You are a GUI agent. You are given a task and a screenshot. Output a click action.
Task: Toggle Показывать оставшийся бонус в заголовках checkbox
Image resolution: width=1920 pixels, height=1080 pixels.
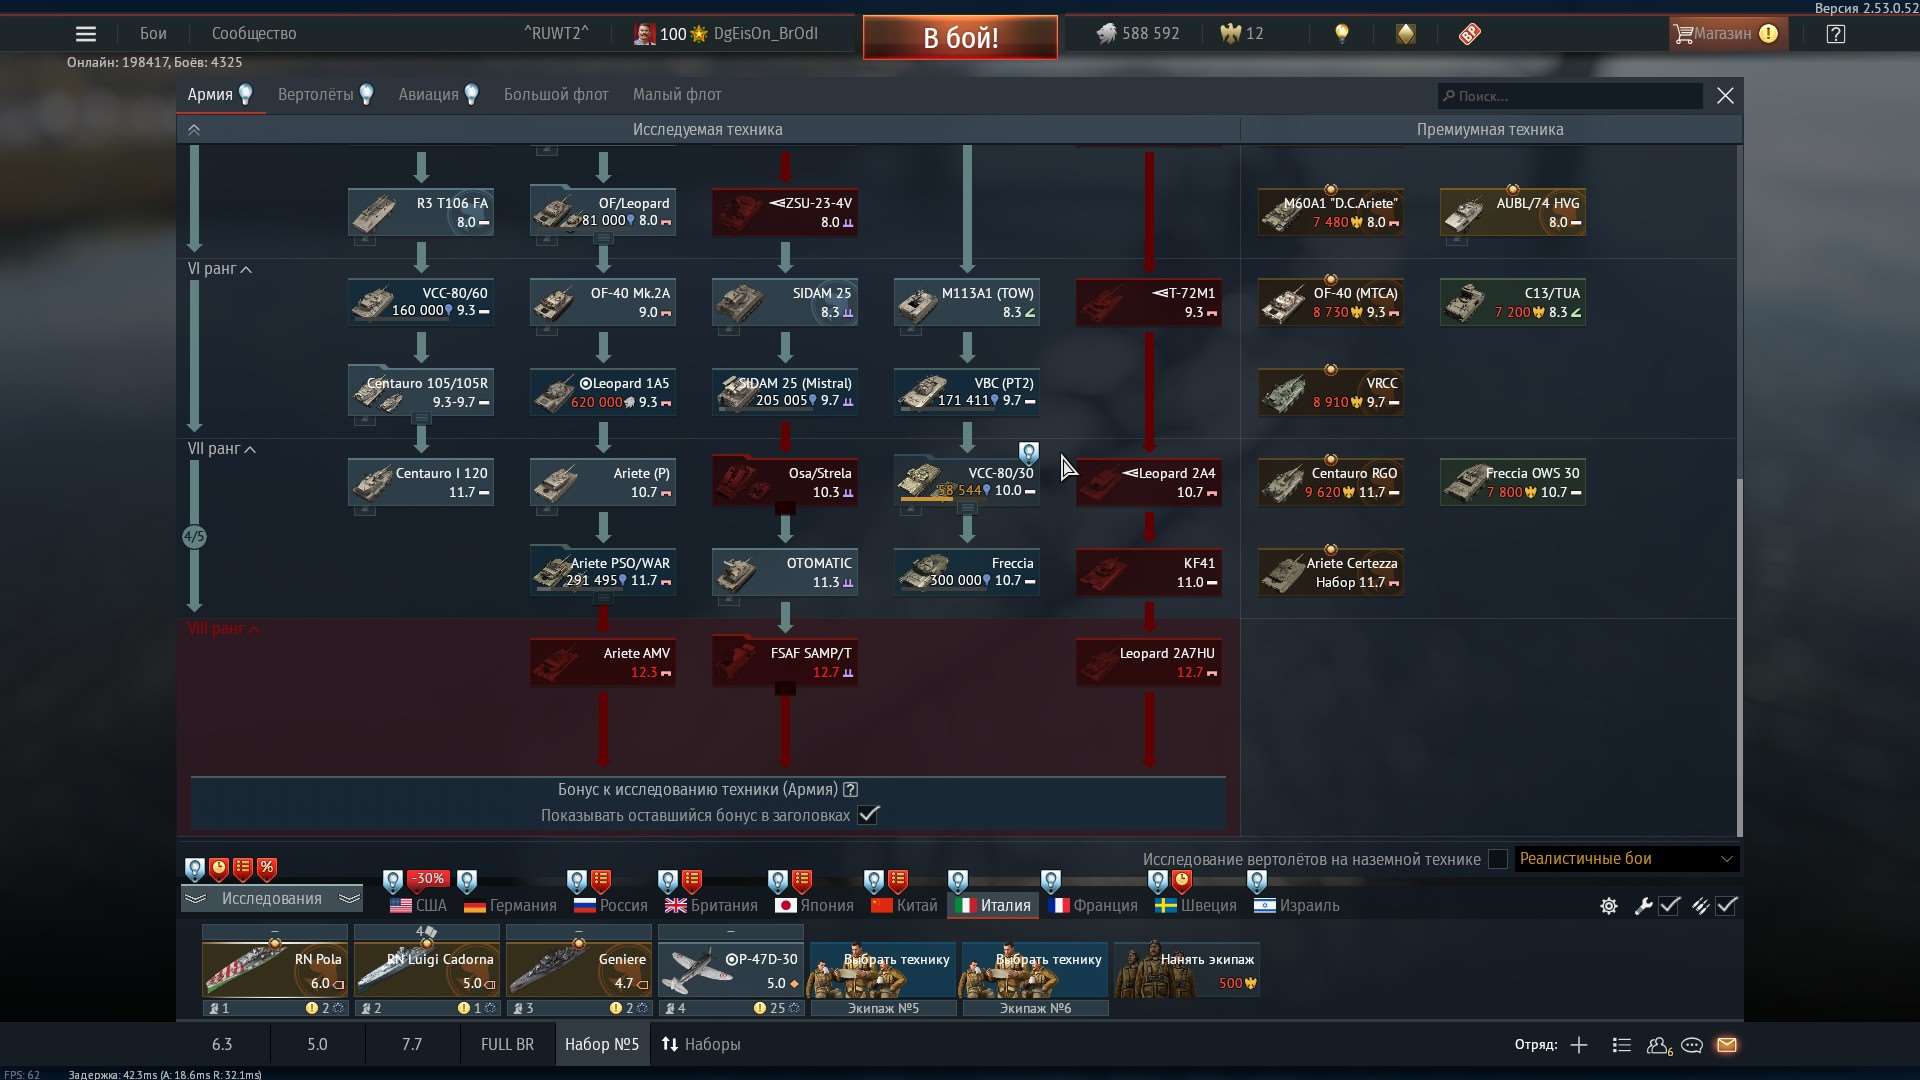click(869, 815)
